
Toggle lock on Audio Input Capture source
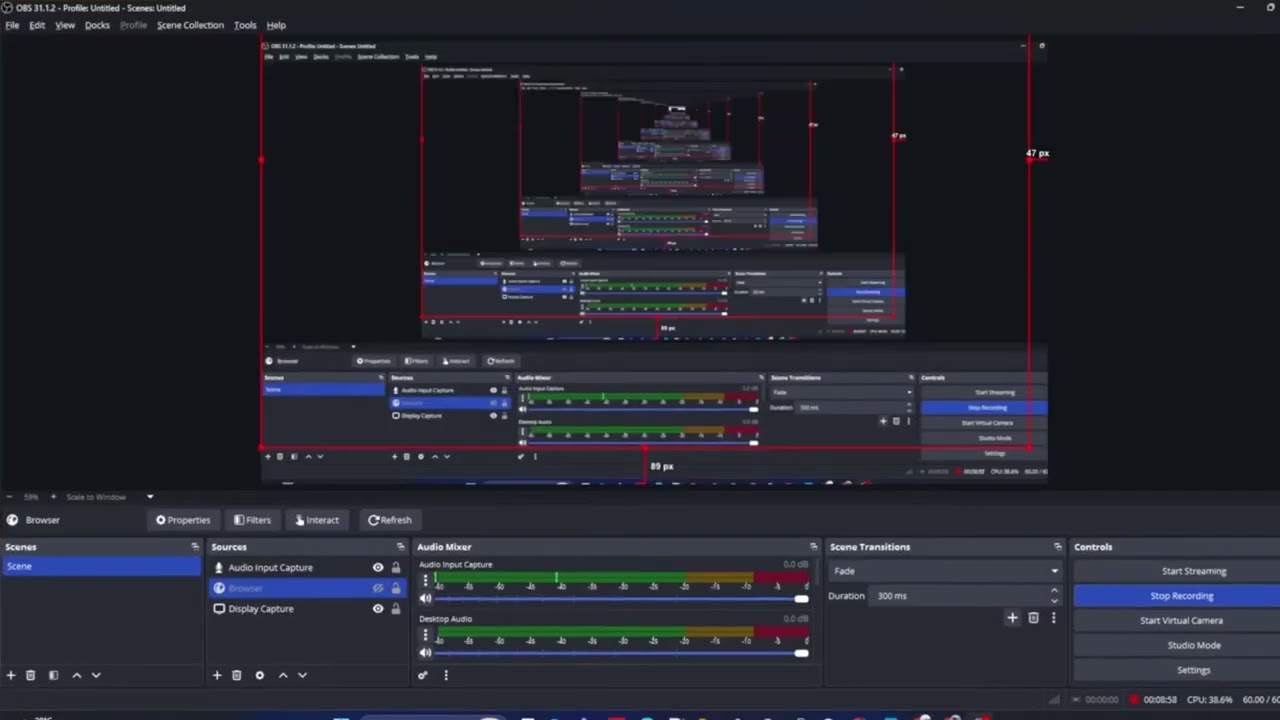(x=396, y=568)
